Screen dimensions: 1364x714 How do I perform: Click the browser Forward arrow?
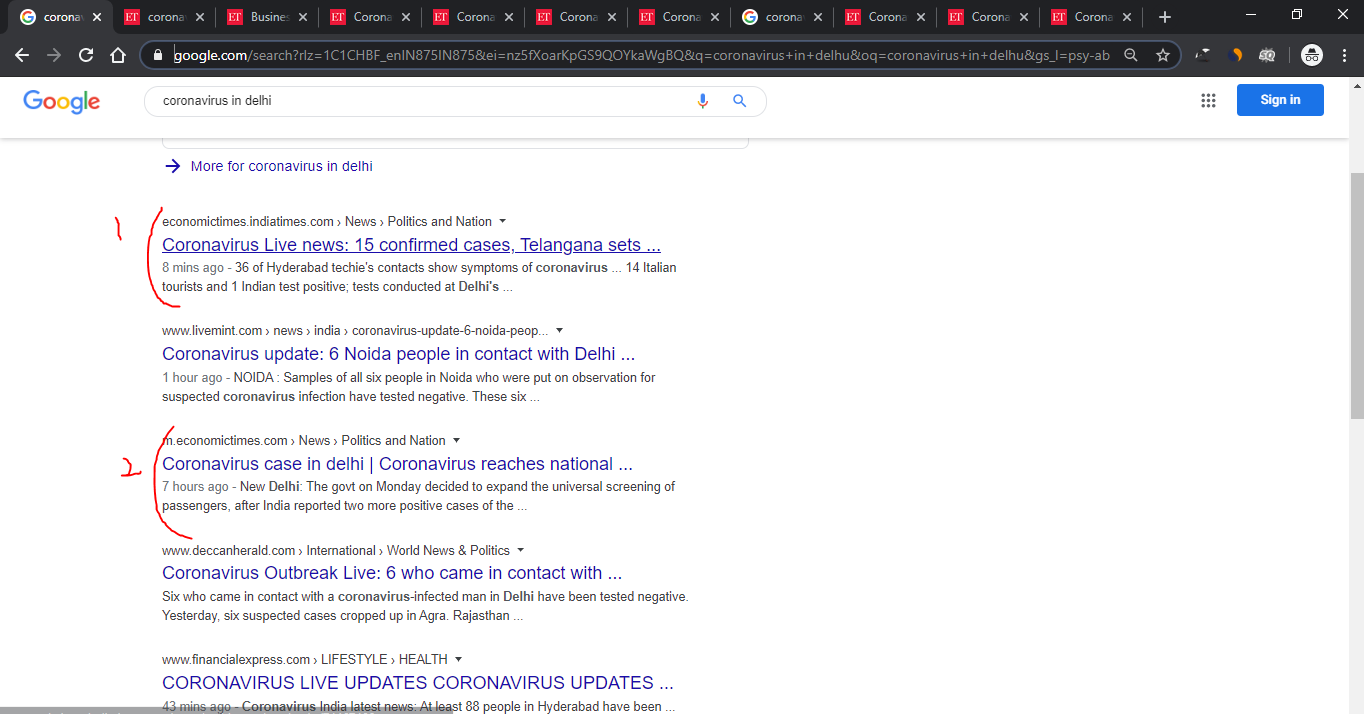click(x=54, y=56)
